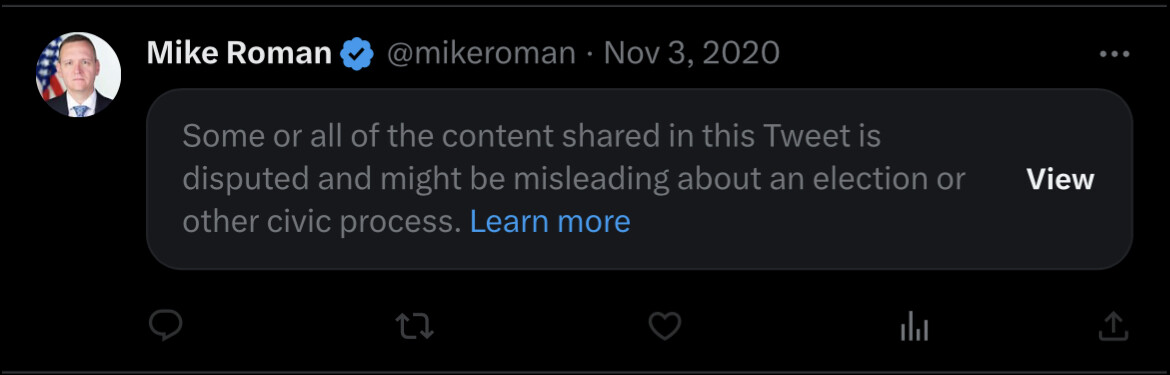Click View to reveal hidden tweet
The height and width of the screenshot is (375, 1170).
(1060, 179)
